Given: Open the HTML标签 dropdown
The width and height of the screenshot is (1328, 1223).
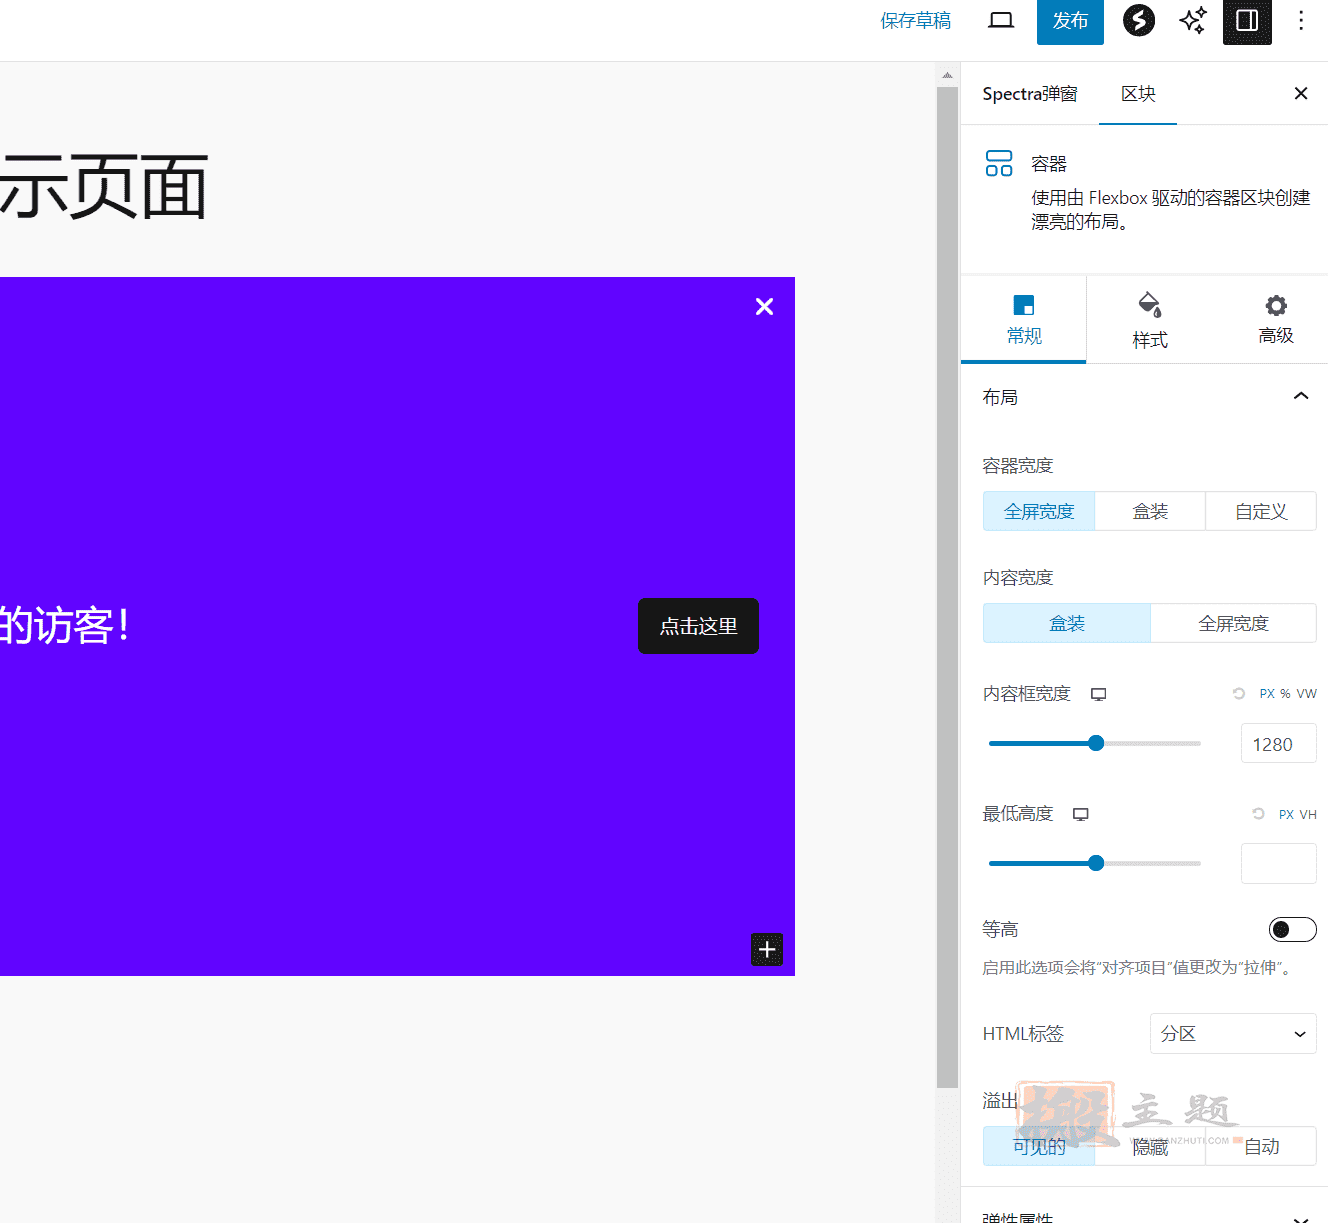Looking at the screenshot, I should click(1233, 1034).
